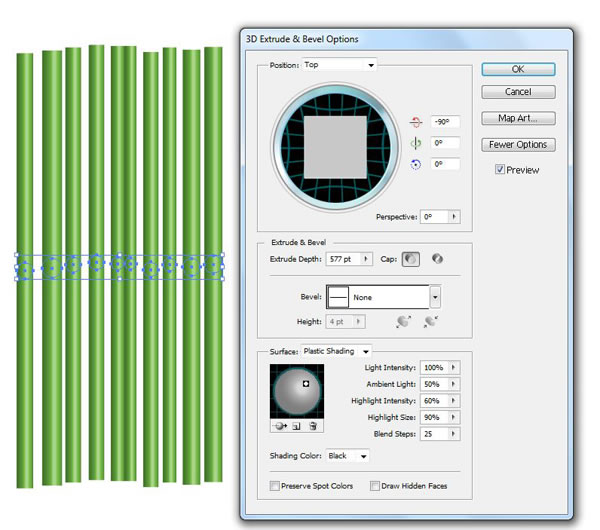Open the Shading Color dropdown

click(x=348, y=456)
